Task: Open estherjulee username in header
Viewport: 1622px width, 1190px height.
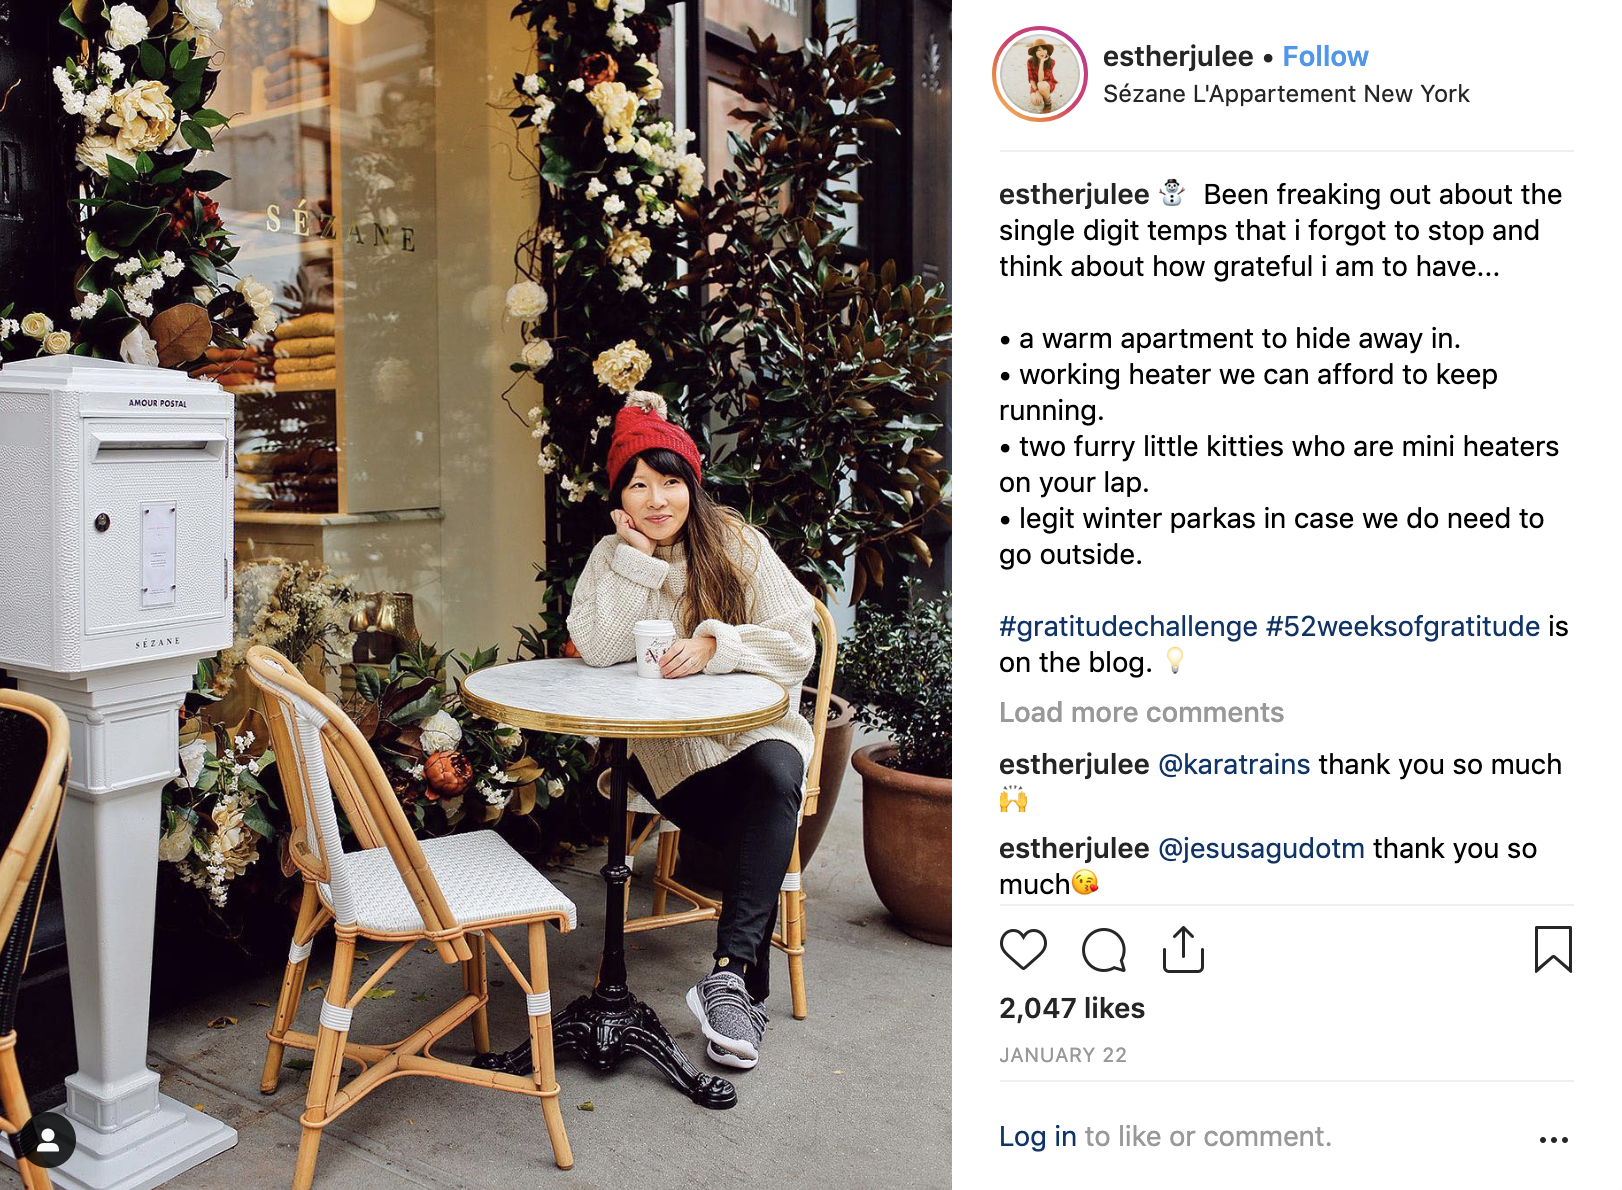Action: click(1178, 57)
